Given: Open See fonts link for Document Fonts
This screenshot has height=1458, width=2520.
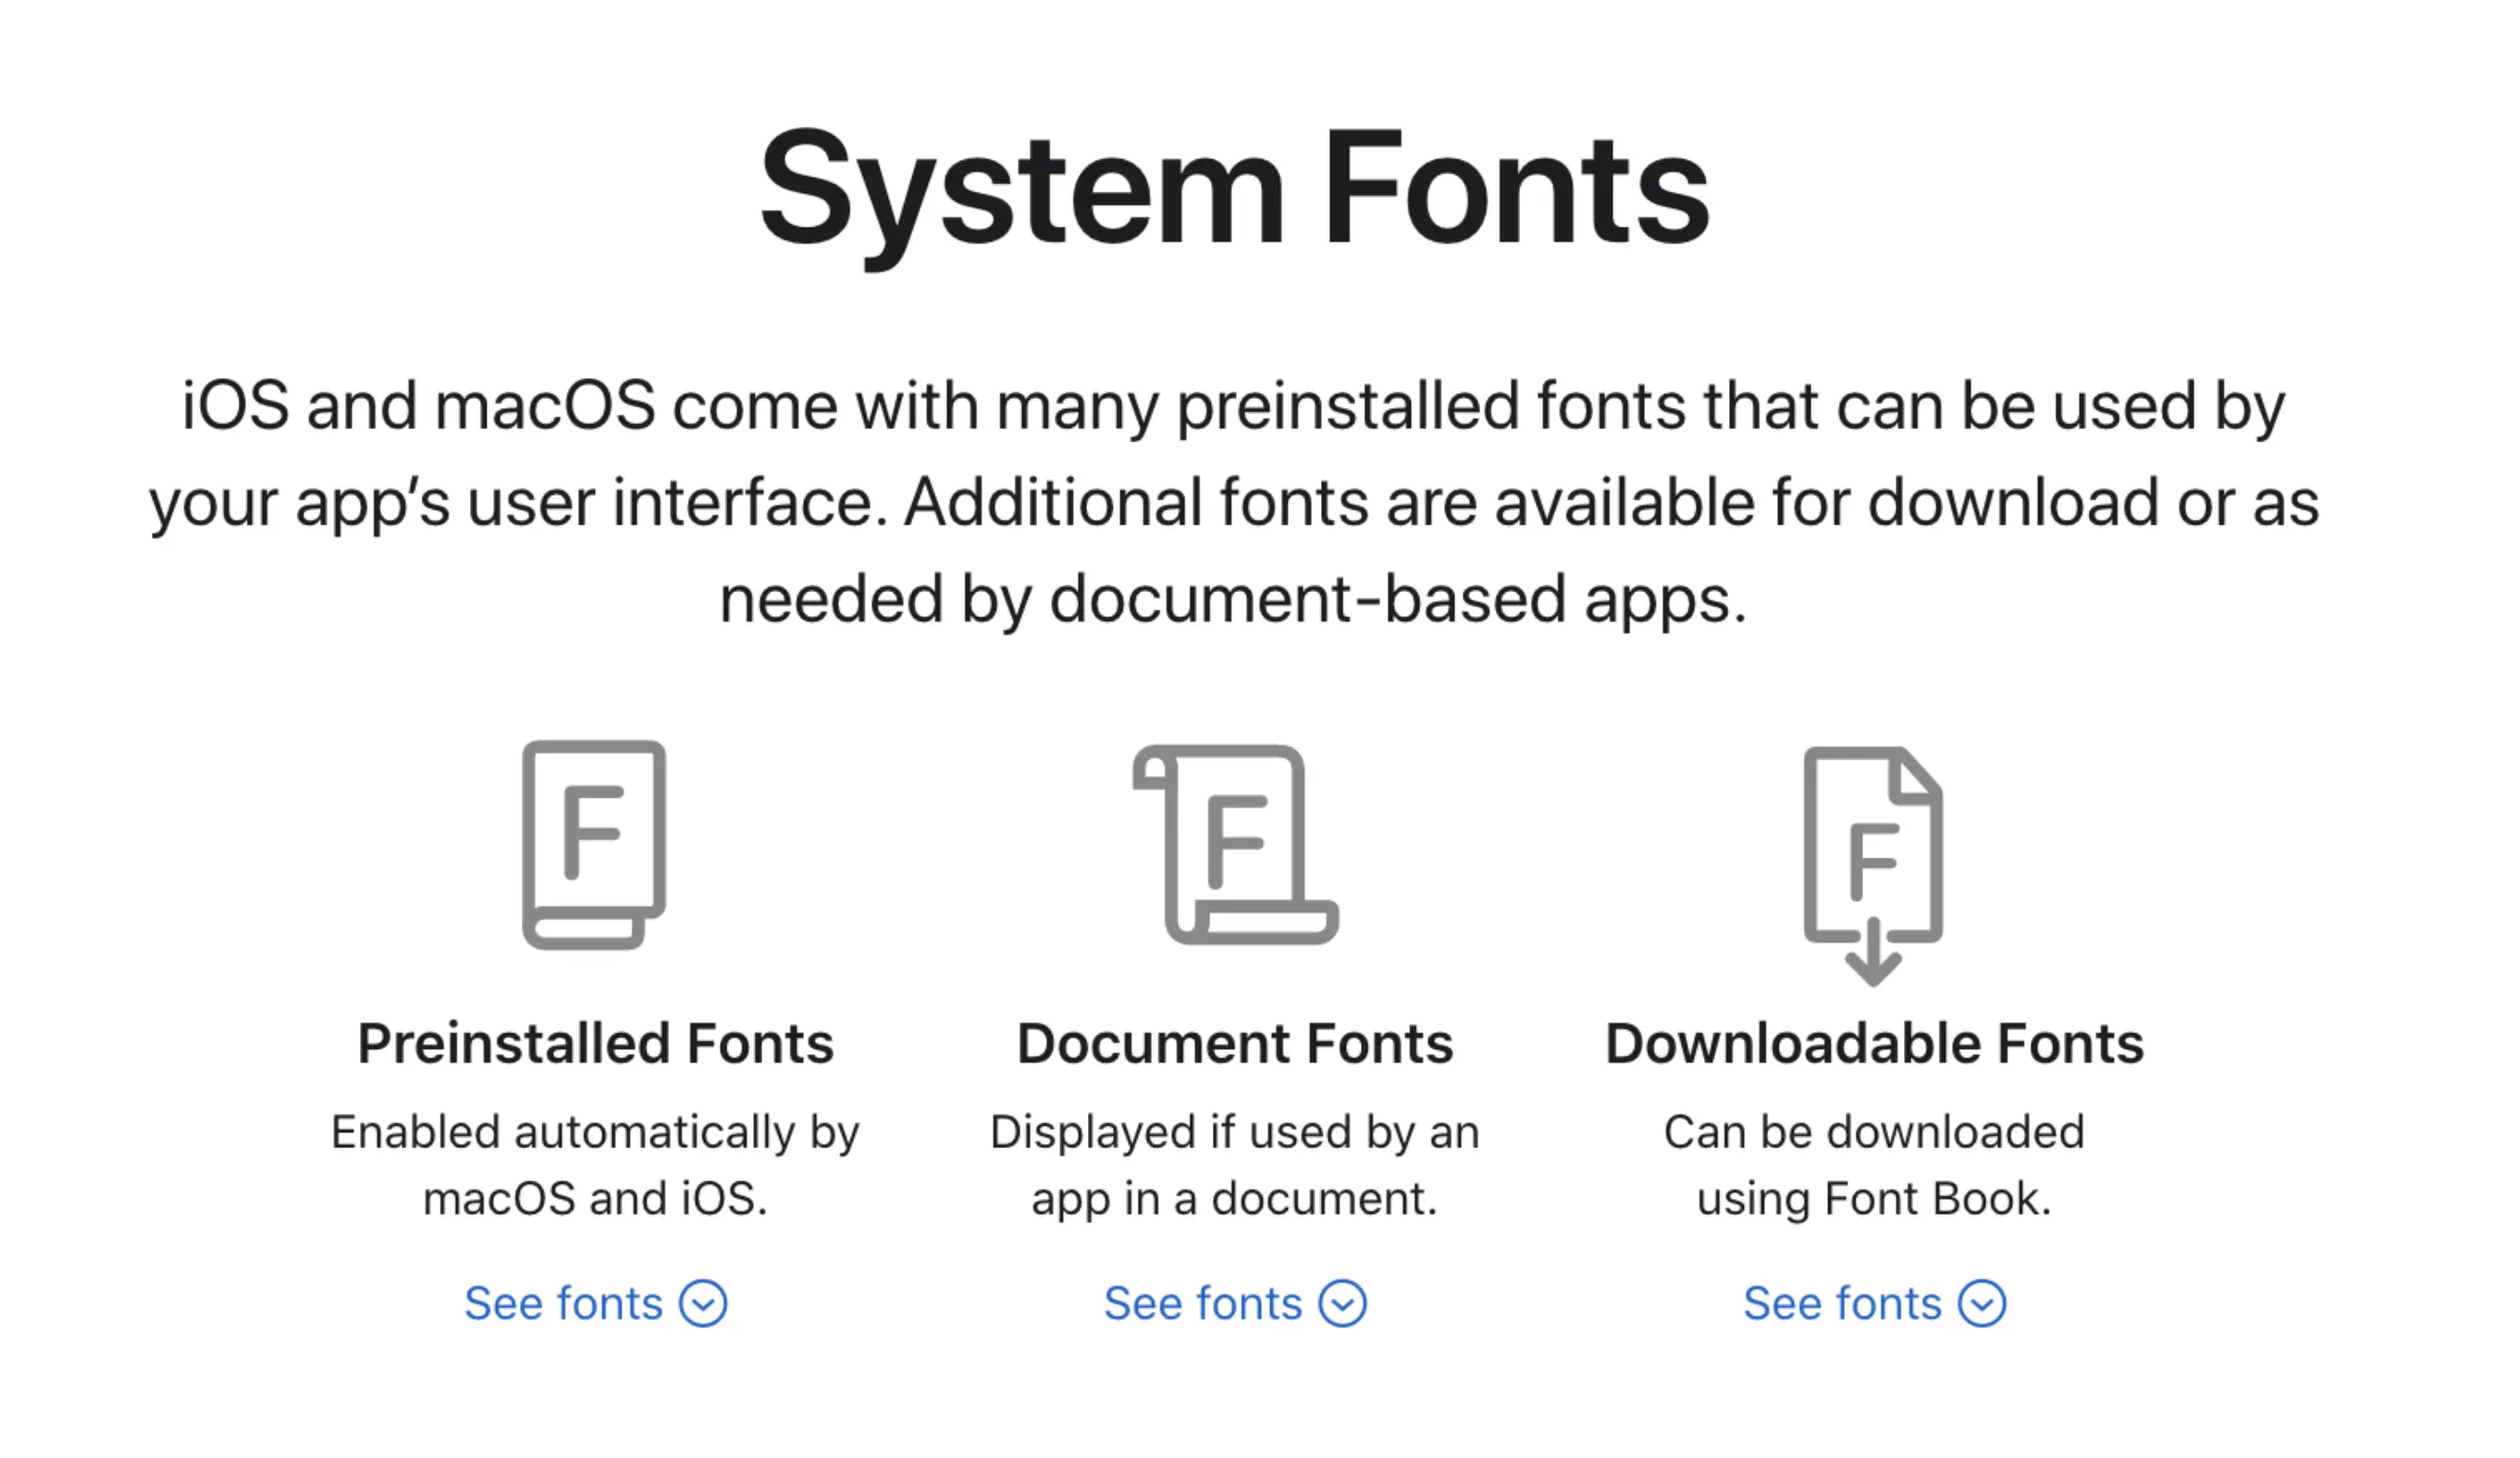Looking at the screenshot, I should click(x=1202, y=1304).
